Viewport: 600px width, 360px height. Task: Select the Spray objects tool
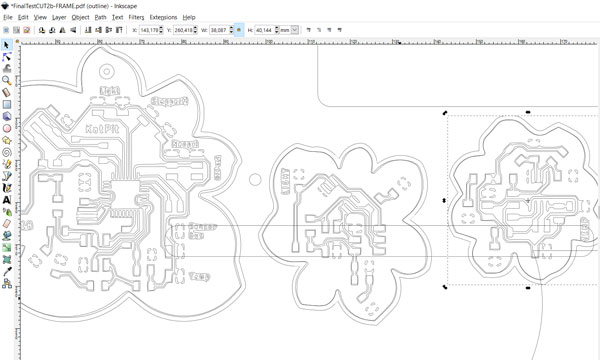click(x=7, y=212)
